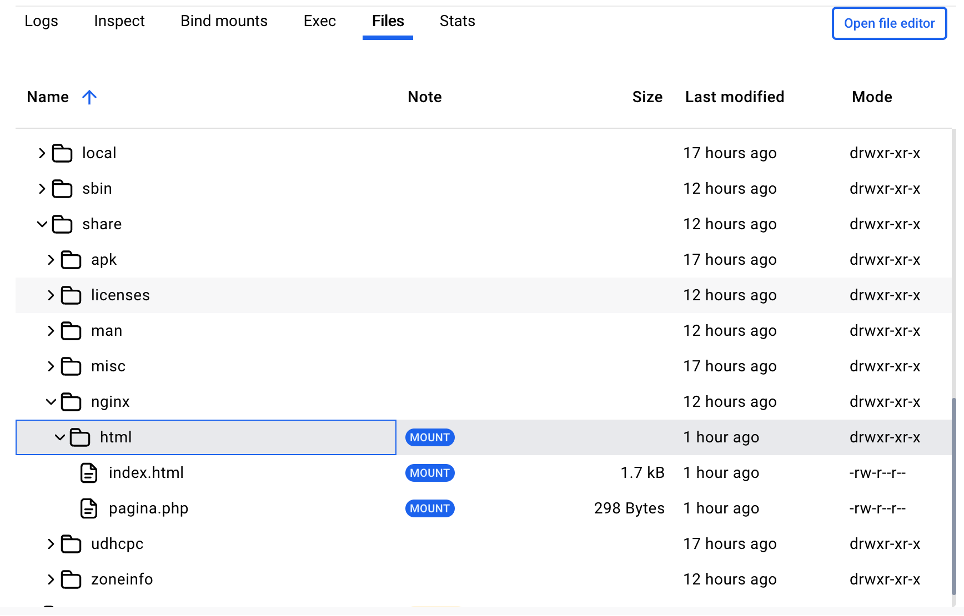Collapse the html folder chevron
The height and width of the screenshot is (616, 964).
60,437
